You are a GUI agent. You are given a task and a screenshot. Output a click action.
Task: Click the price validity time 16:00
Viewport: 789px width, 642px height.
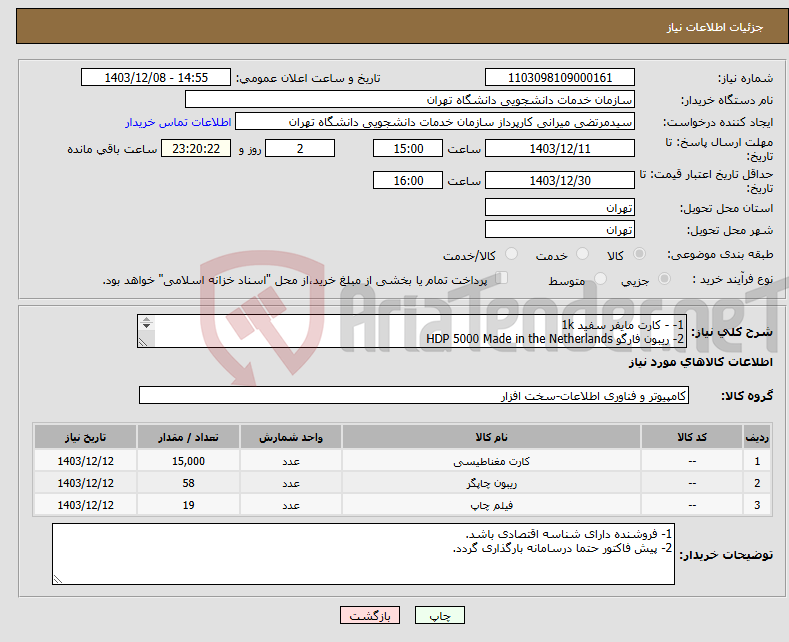click(x=408, y=180)
